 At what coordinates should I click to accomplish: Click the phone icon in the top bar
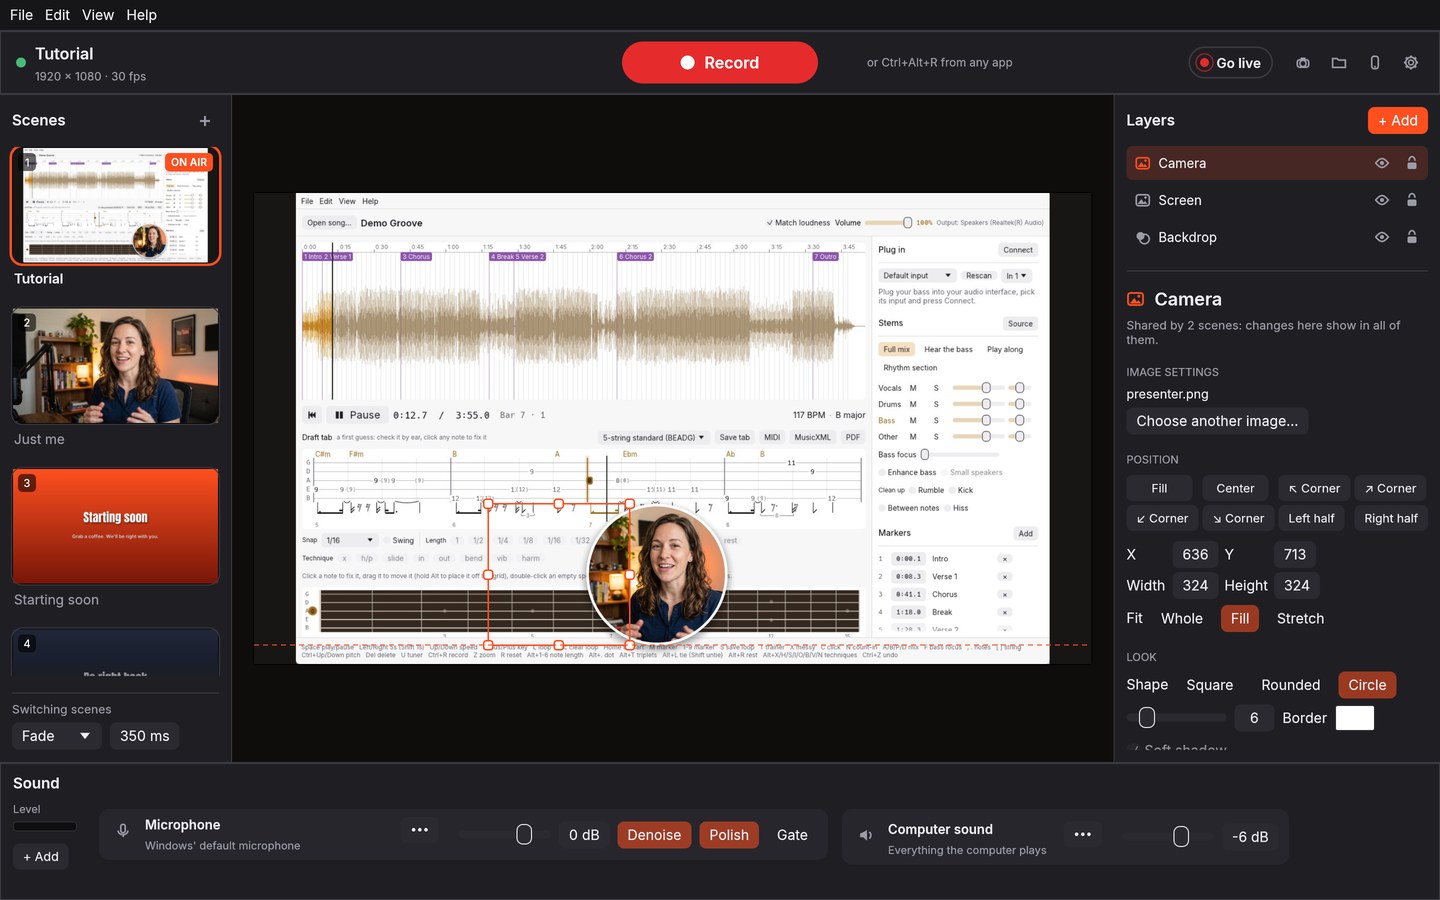click(1375, 63)
